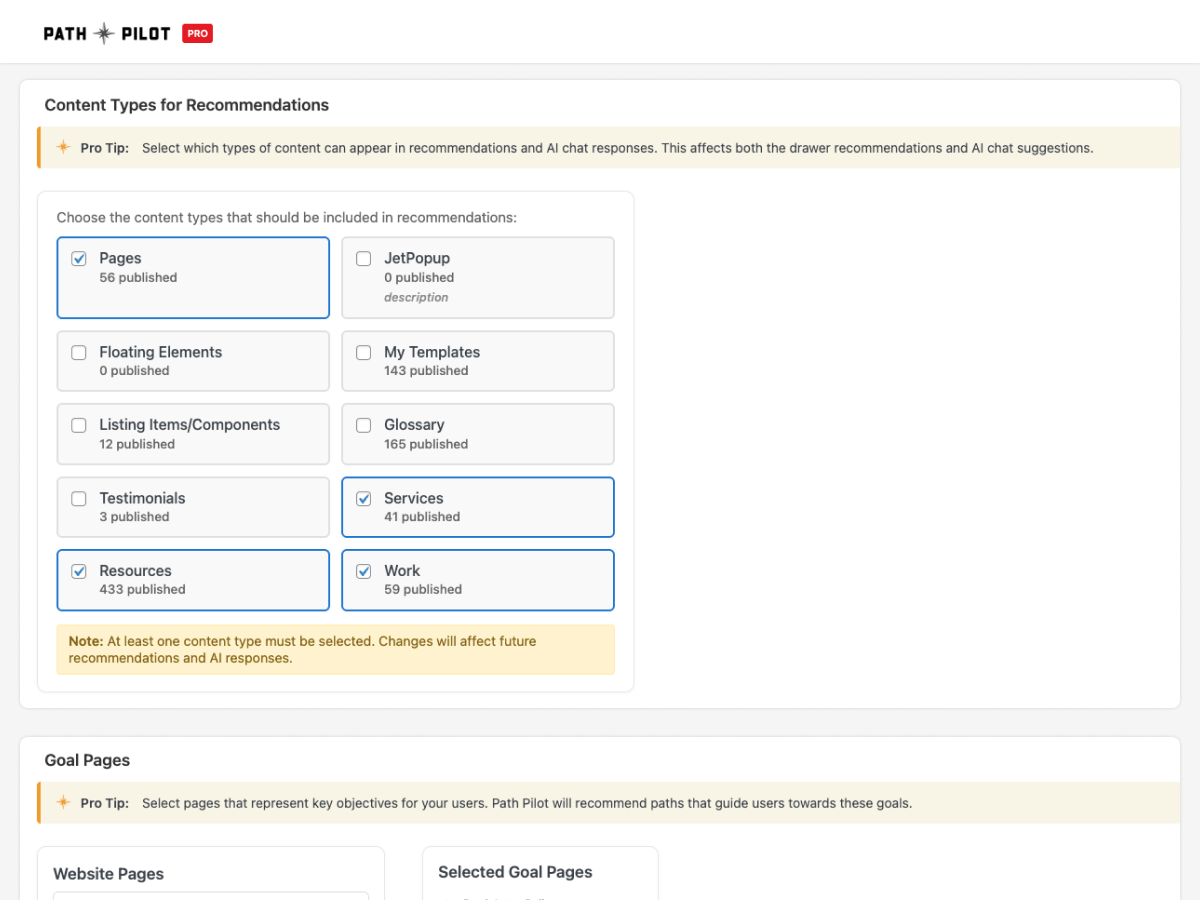1200x900 pixels.
Task: Enable Listing Items/Components checkbox
Action: click(79, 425)
